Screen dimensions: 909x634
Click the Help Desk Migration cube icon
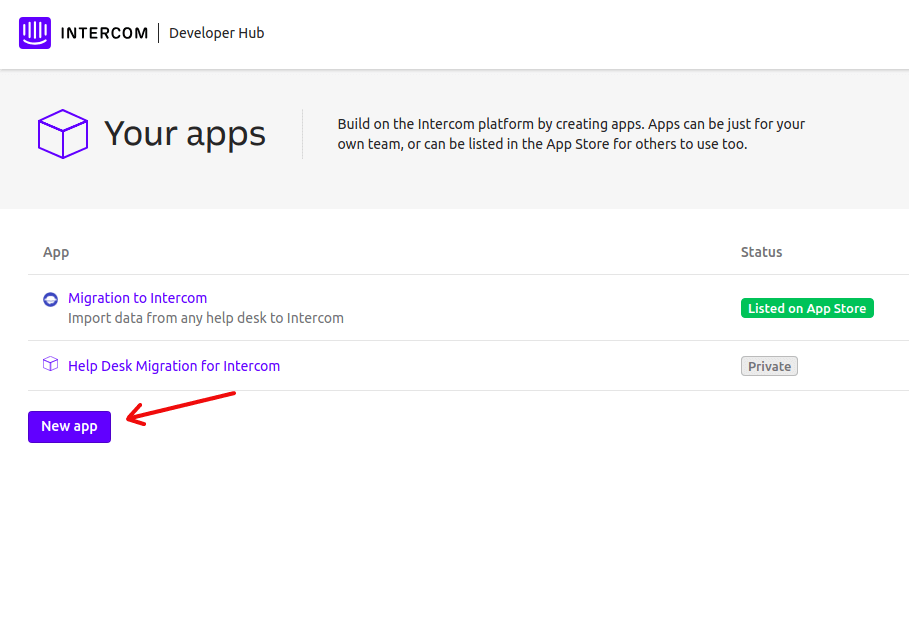pos(50,364)
